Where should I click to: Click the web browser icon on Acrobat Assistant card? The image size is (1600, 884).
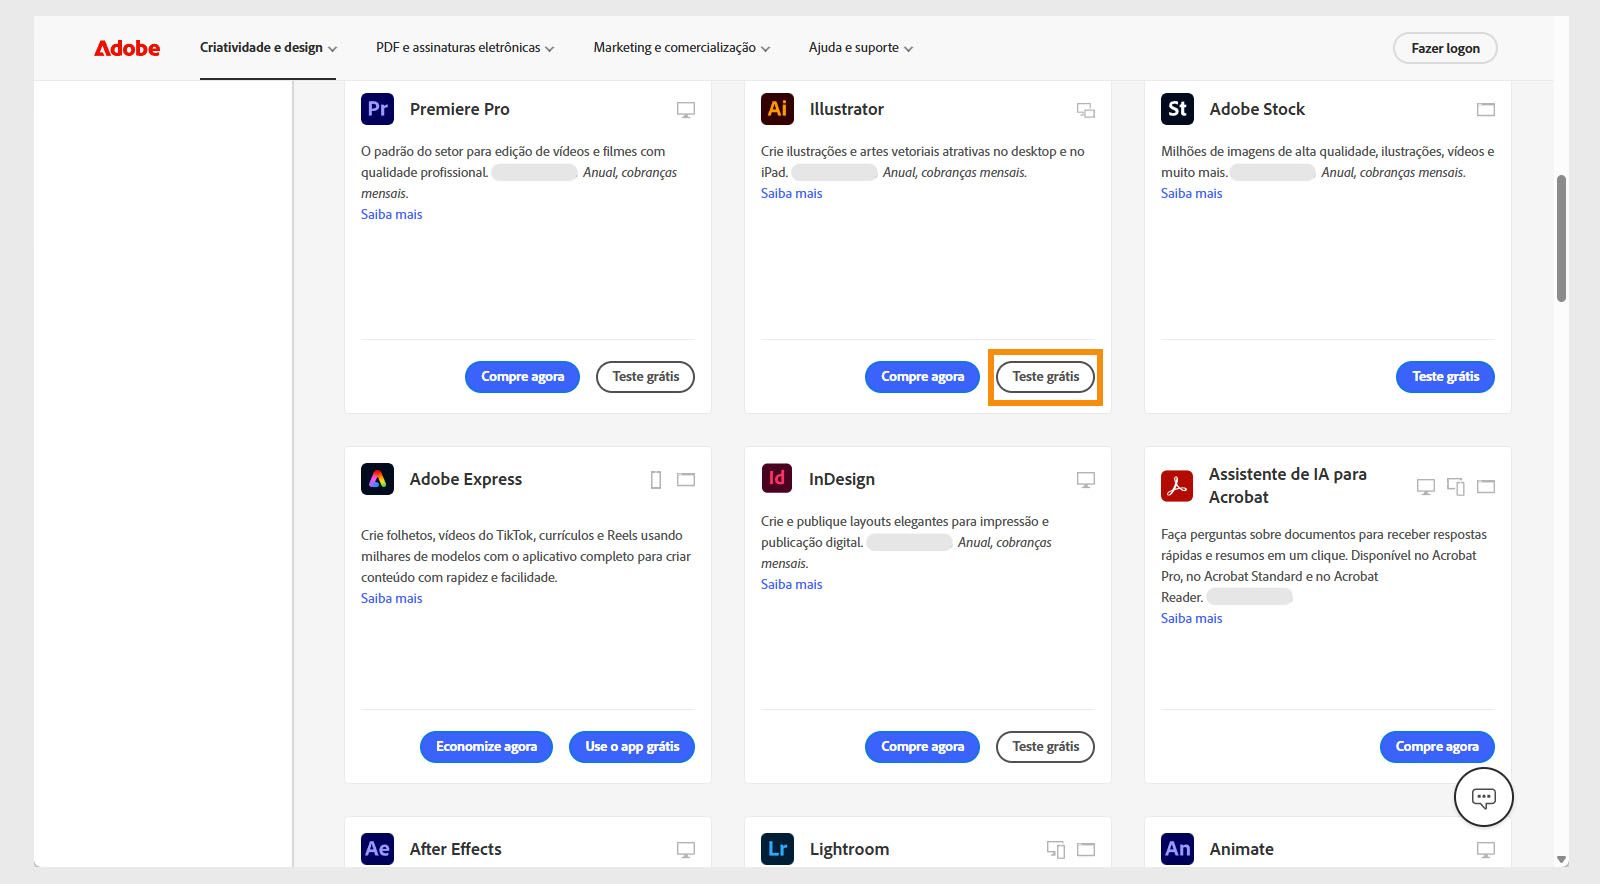pos(1486,487)
